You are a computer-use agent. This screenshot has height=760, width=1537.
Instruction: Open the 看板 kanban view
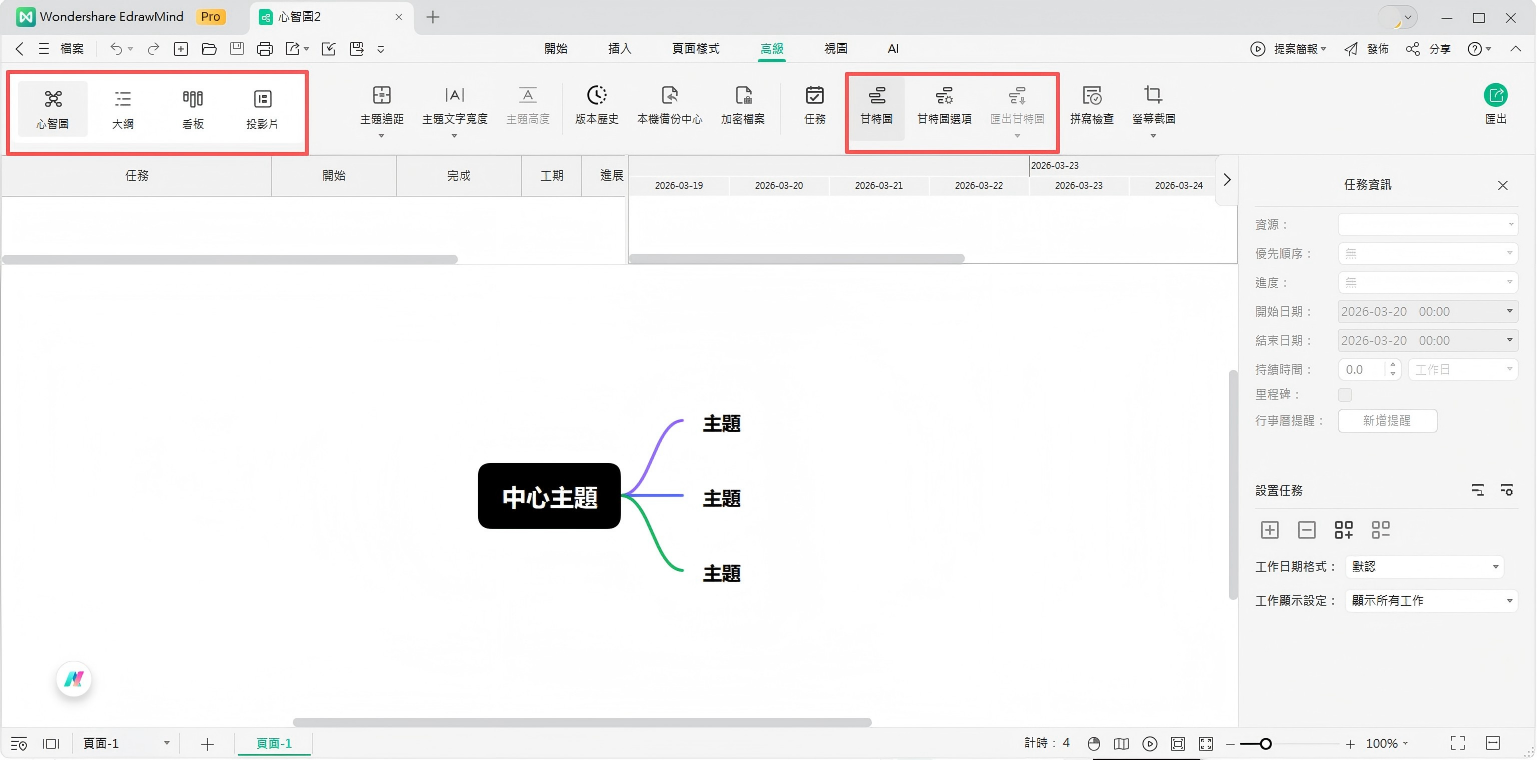(193, 108)
